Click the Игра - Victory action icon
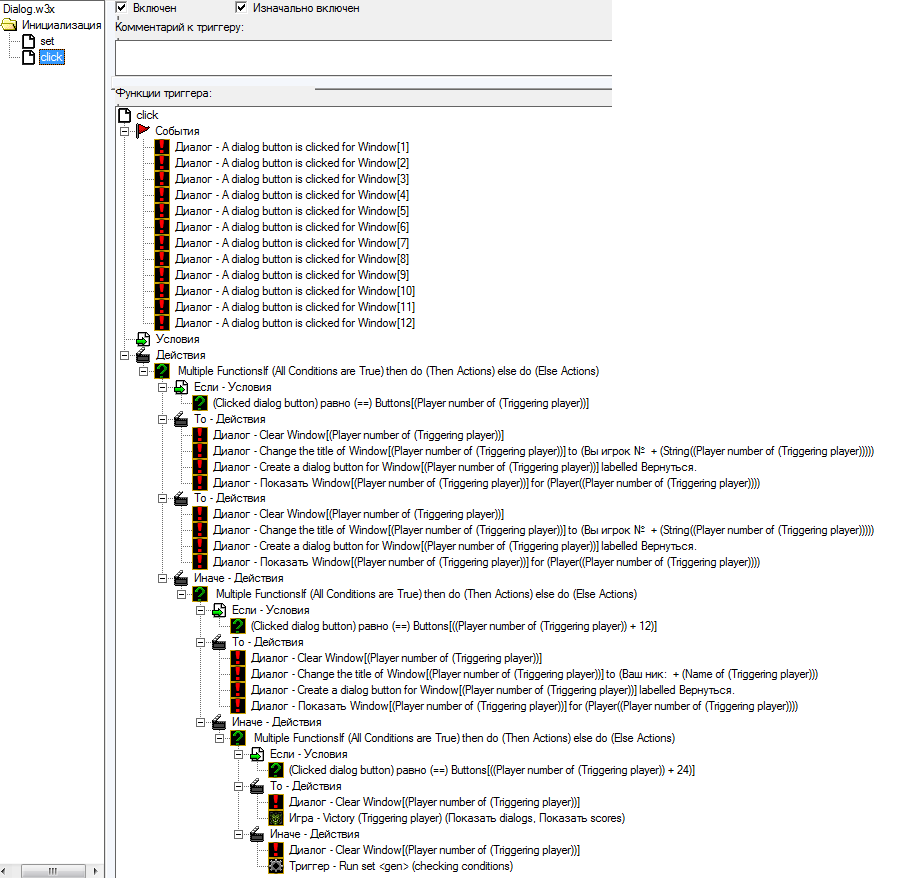Image resolution: width=908 pixels, height=896 pixels. tap(276, 818)
